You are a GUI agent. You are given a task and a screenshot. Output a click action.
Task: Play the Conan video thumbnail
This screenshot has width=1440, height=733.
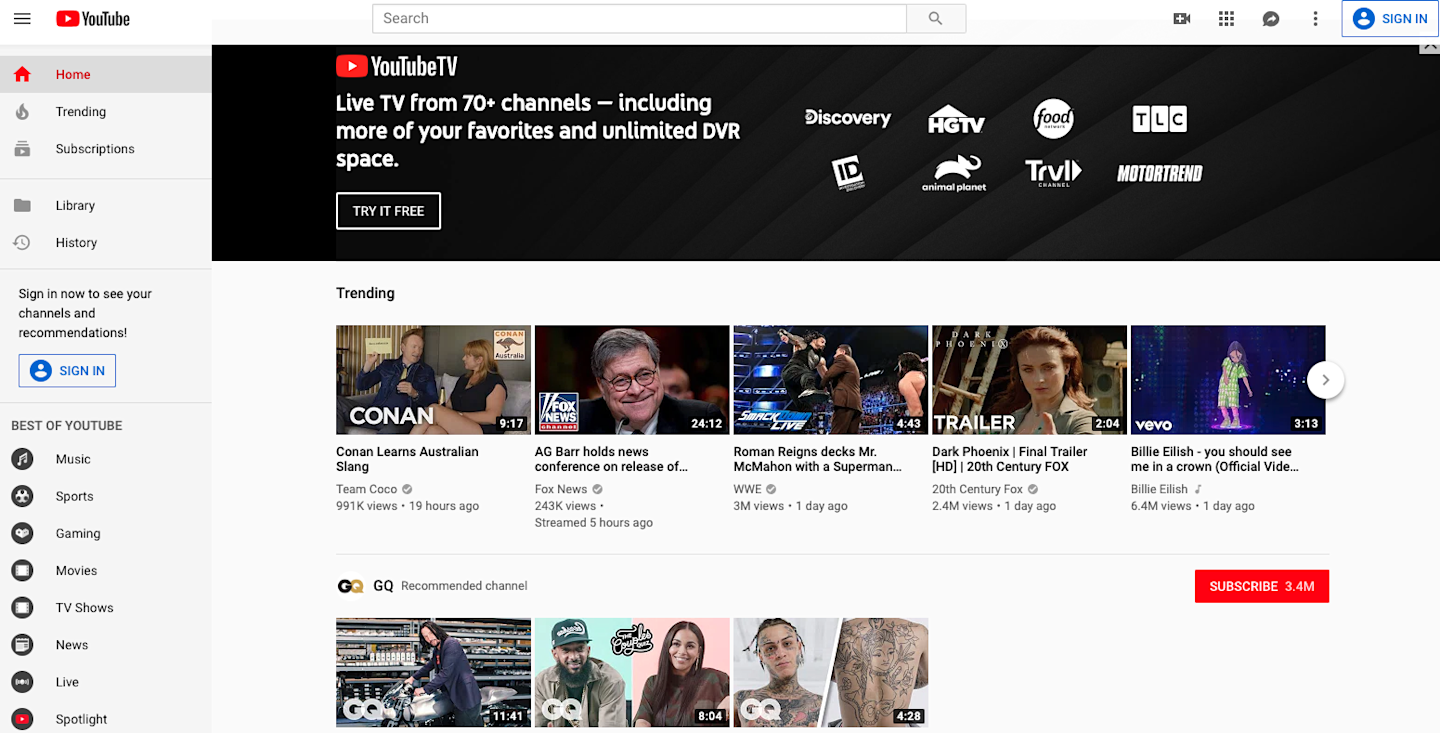tap(433, 380)
